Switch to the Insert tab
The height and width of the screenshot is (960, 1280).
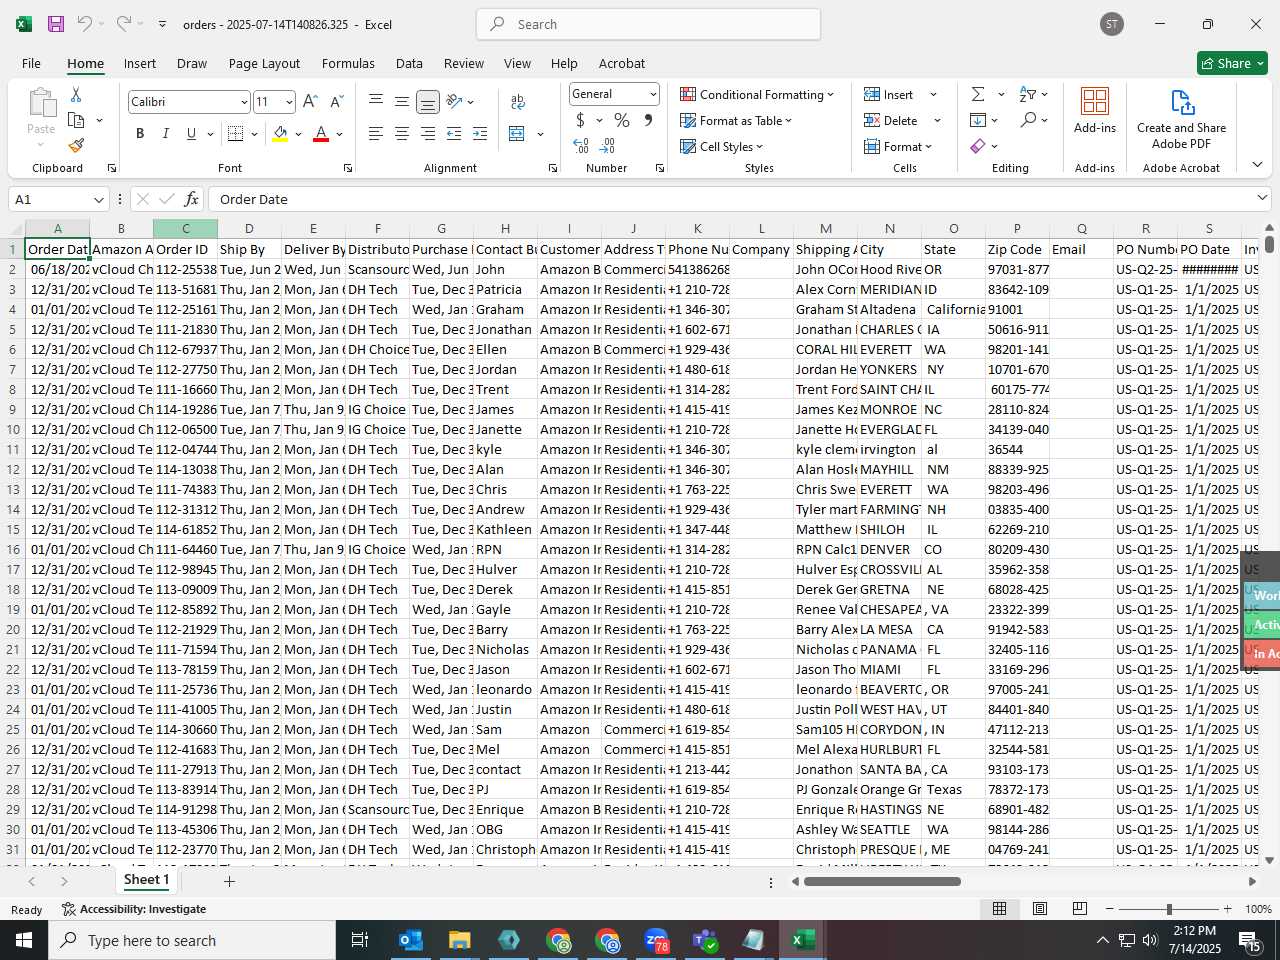click(x=140, y=63)
